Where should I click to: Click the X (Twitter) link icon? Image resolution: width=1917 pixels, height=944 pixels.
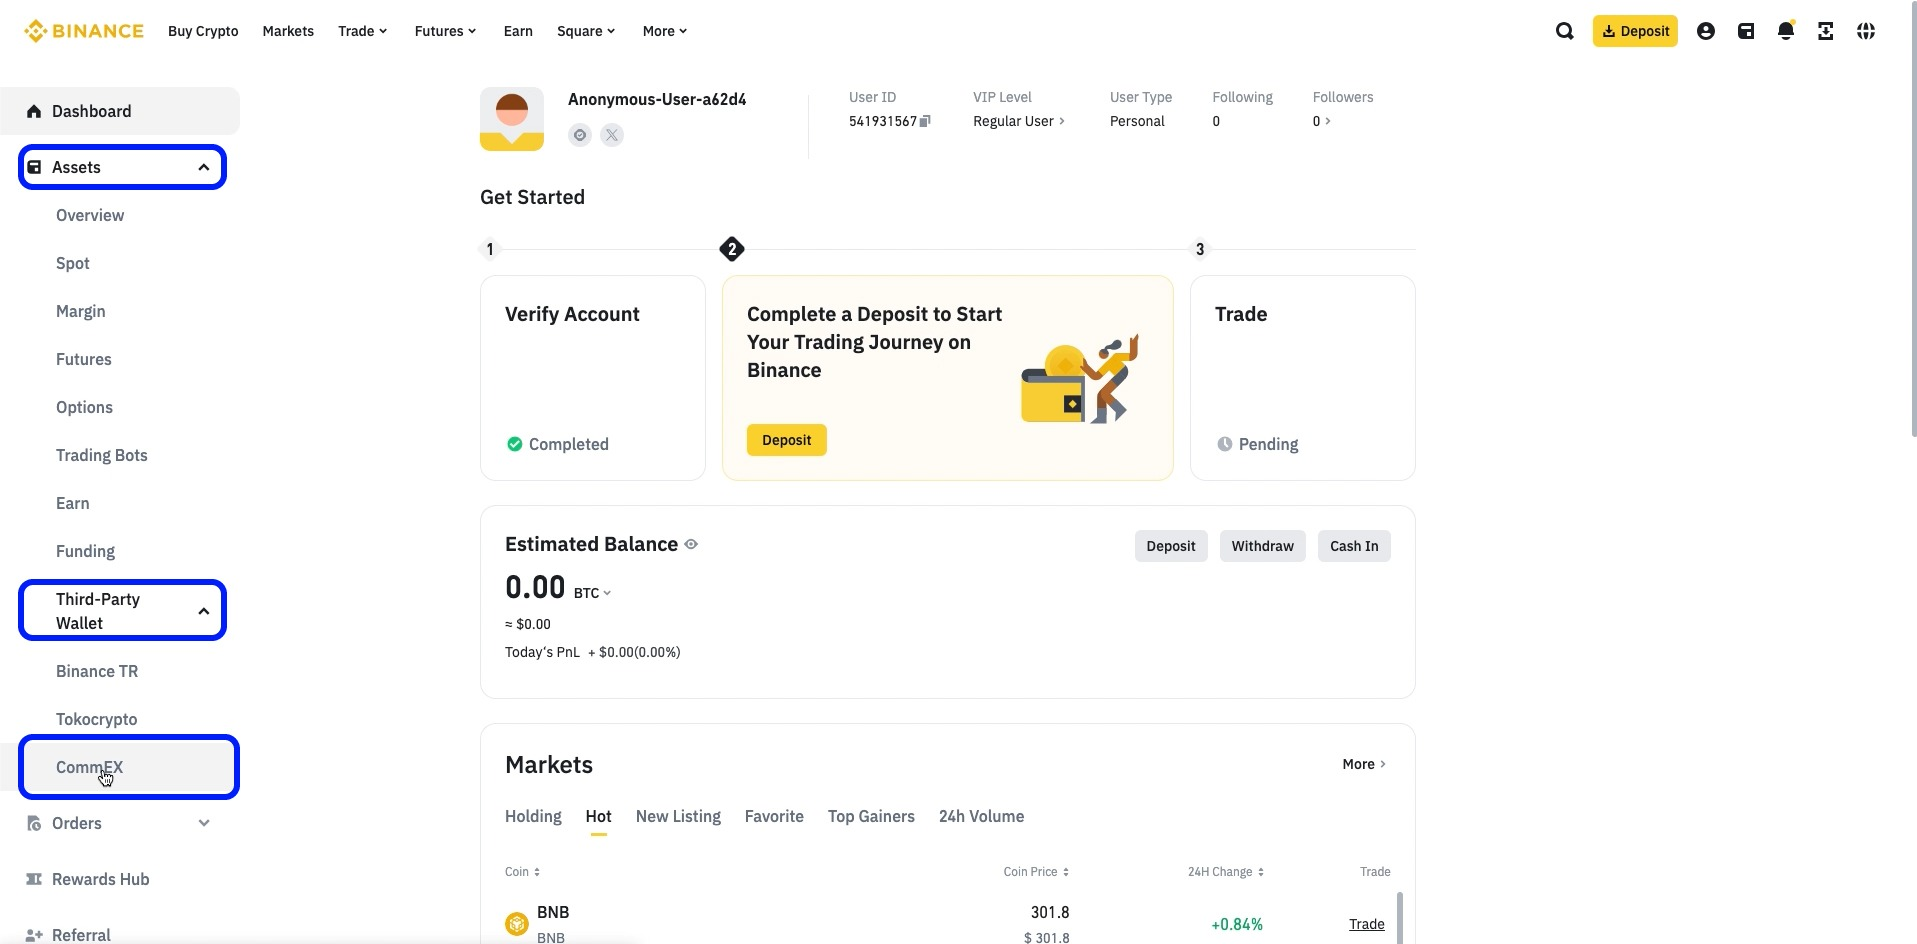(x=612, y=135)
